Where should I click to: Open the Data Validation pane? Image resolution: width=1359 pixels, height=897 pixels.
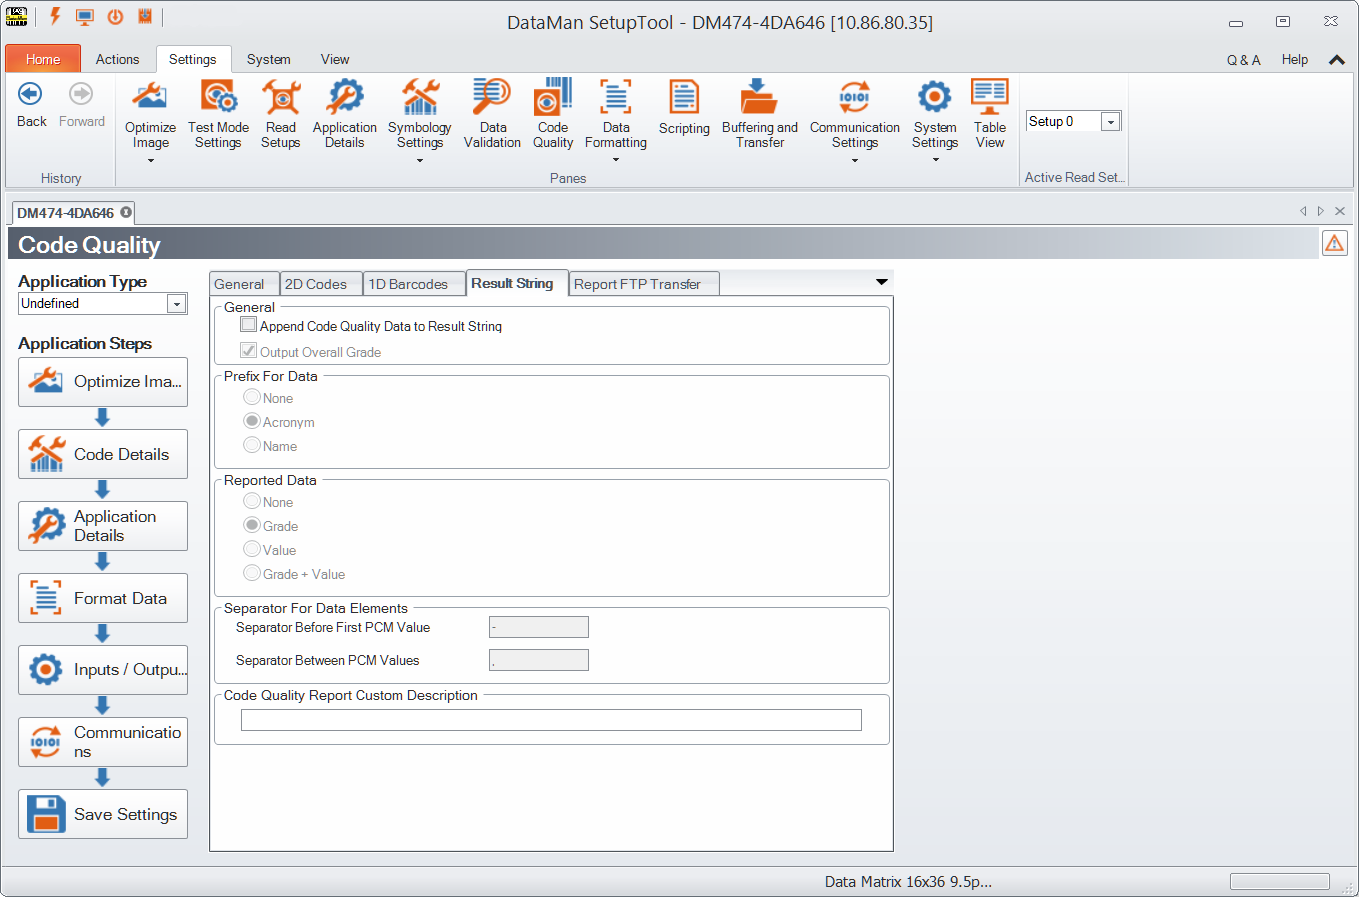tap(492, 115)
